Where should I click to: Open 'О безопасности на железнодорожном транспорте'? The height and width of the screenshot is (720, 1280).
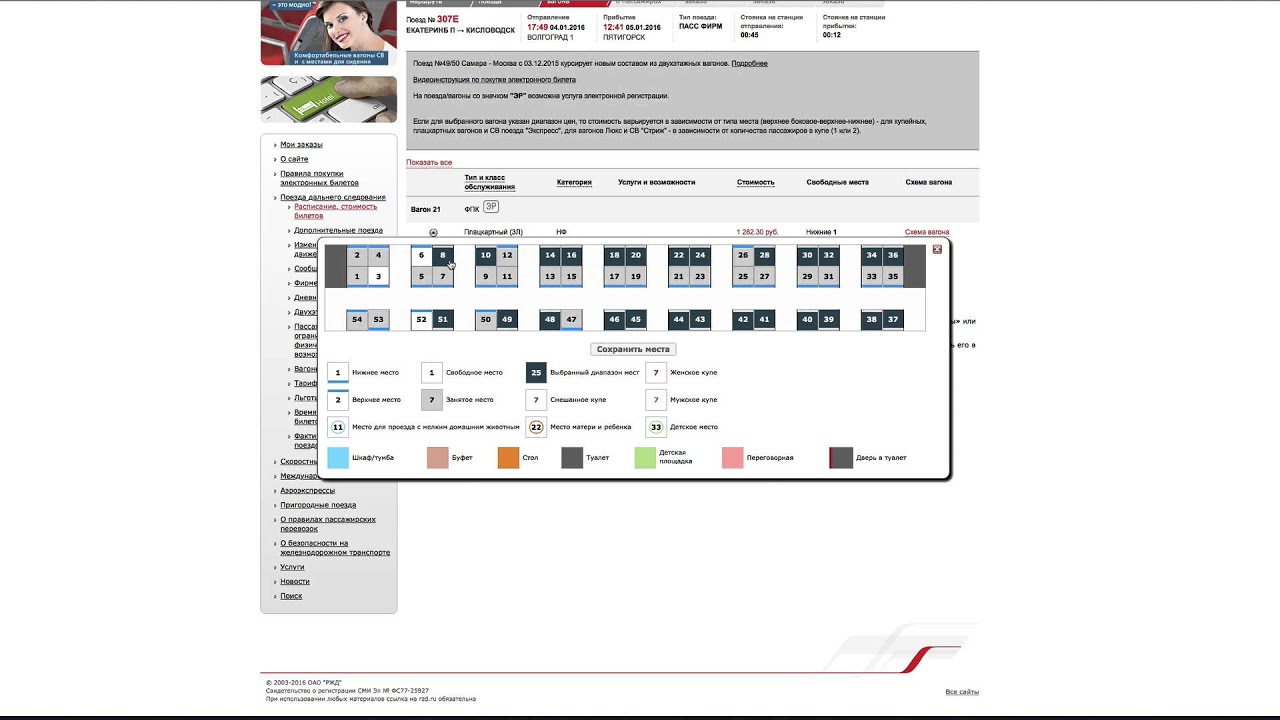click(x=335, y=548)
